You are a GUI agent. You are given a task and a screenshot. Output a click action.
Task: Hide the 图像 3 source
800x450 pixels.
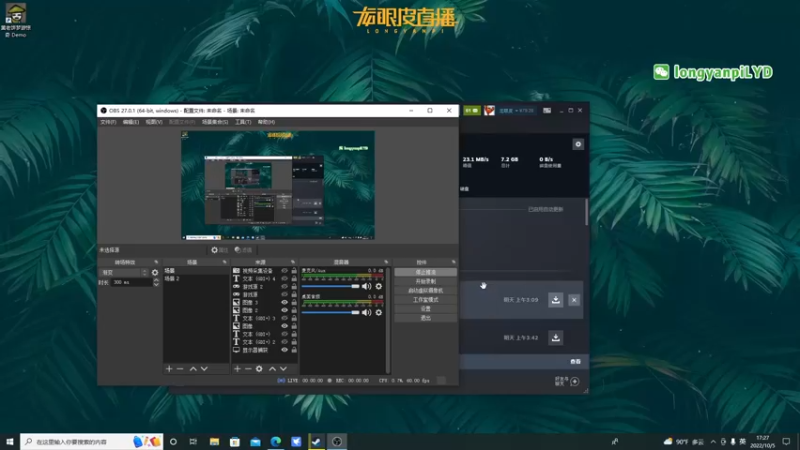click(x=285, y=303)
